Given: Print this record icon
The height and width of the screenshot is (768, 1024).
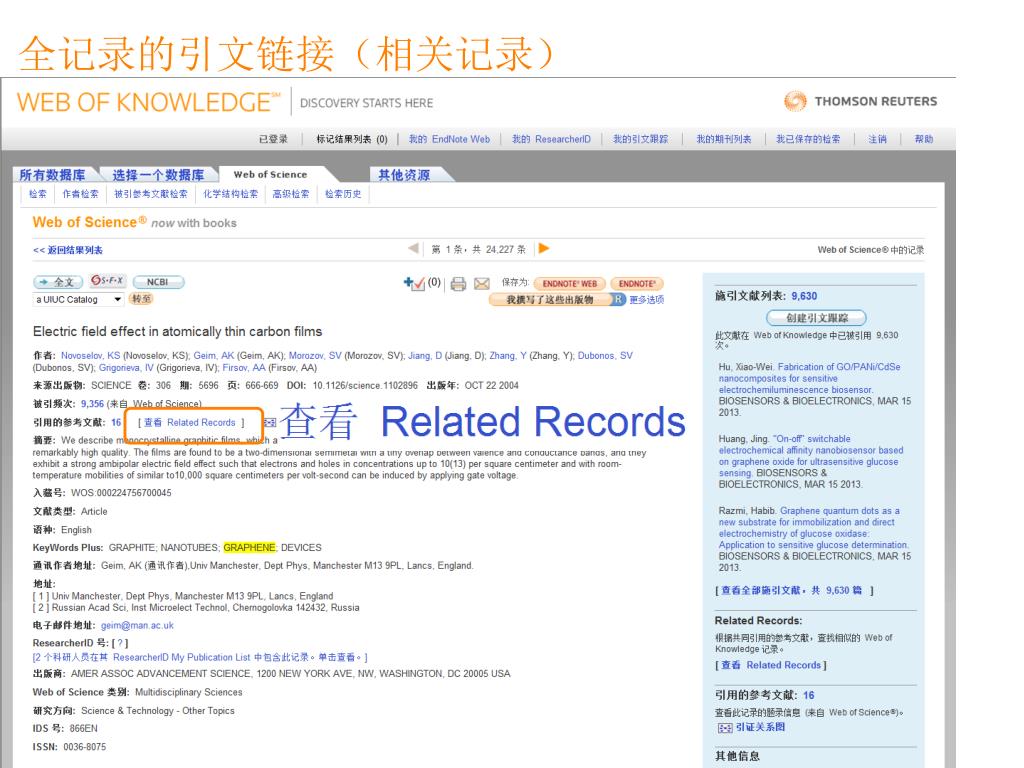Looking at the screenshot, I should tap(458, 283).
